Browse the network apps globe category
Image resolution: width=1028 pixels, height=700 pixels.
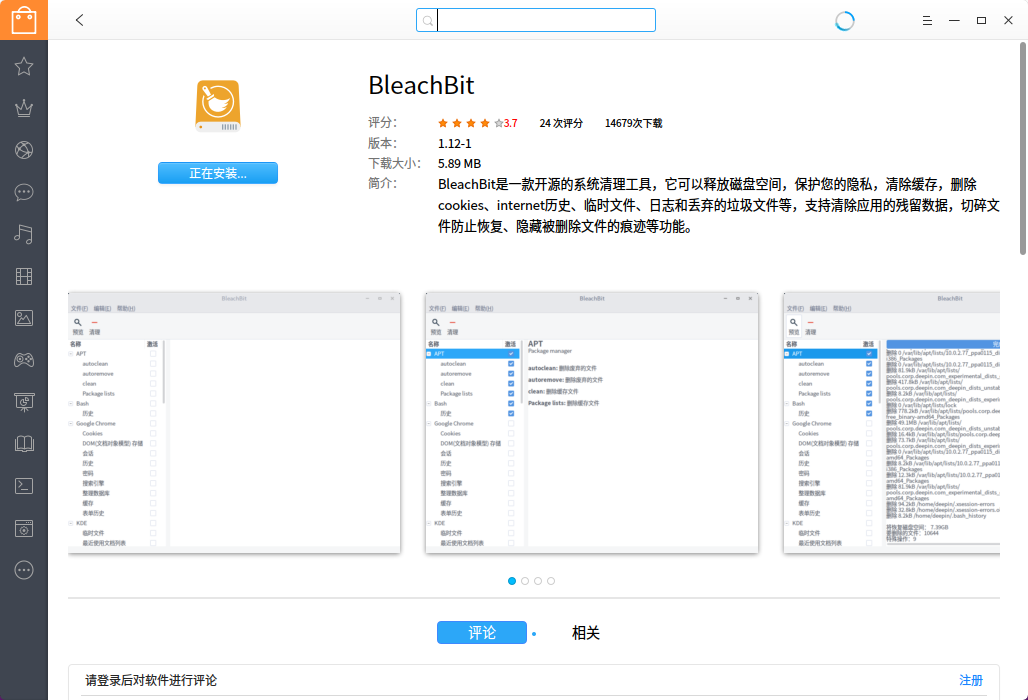point(24,150)
